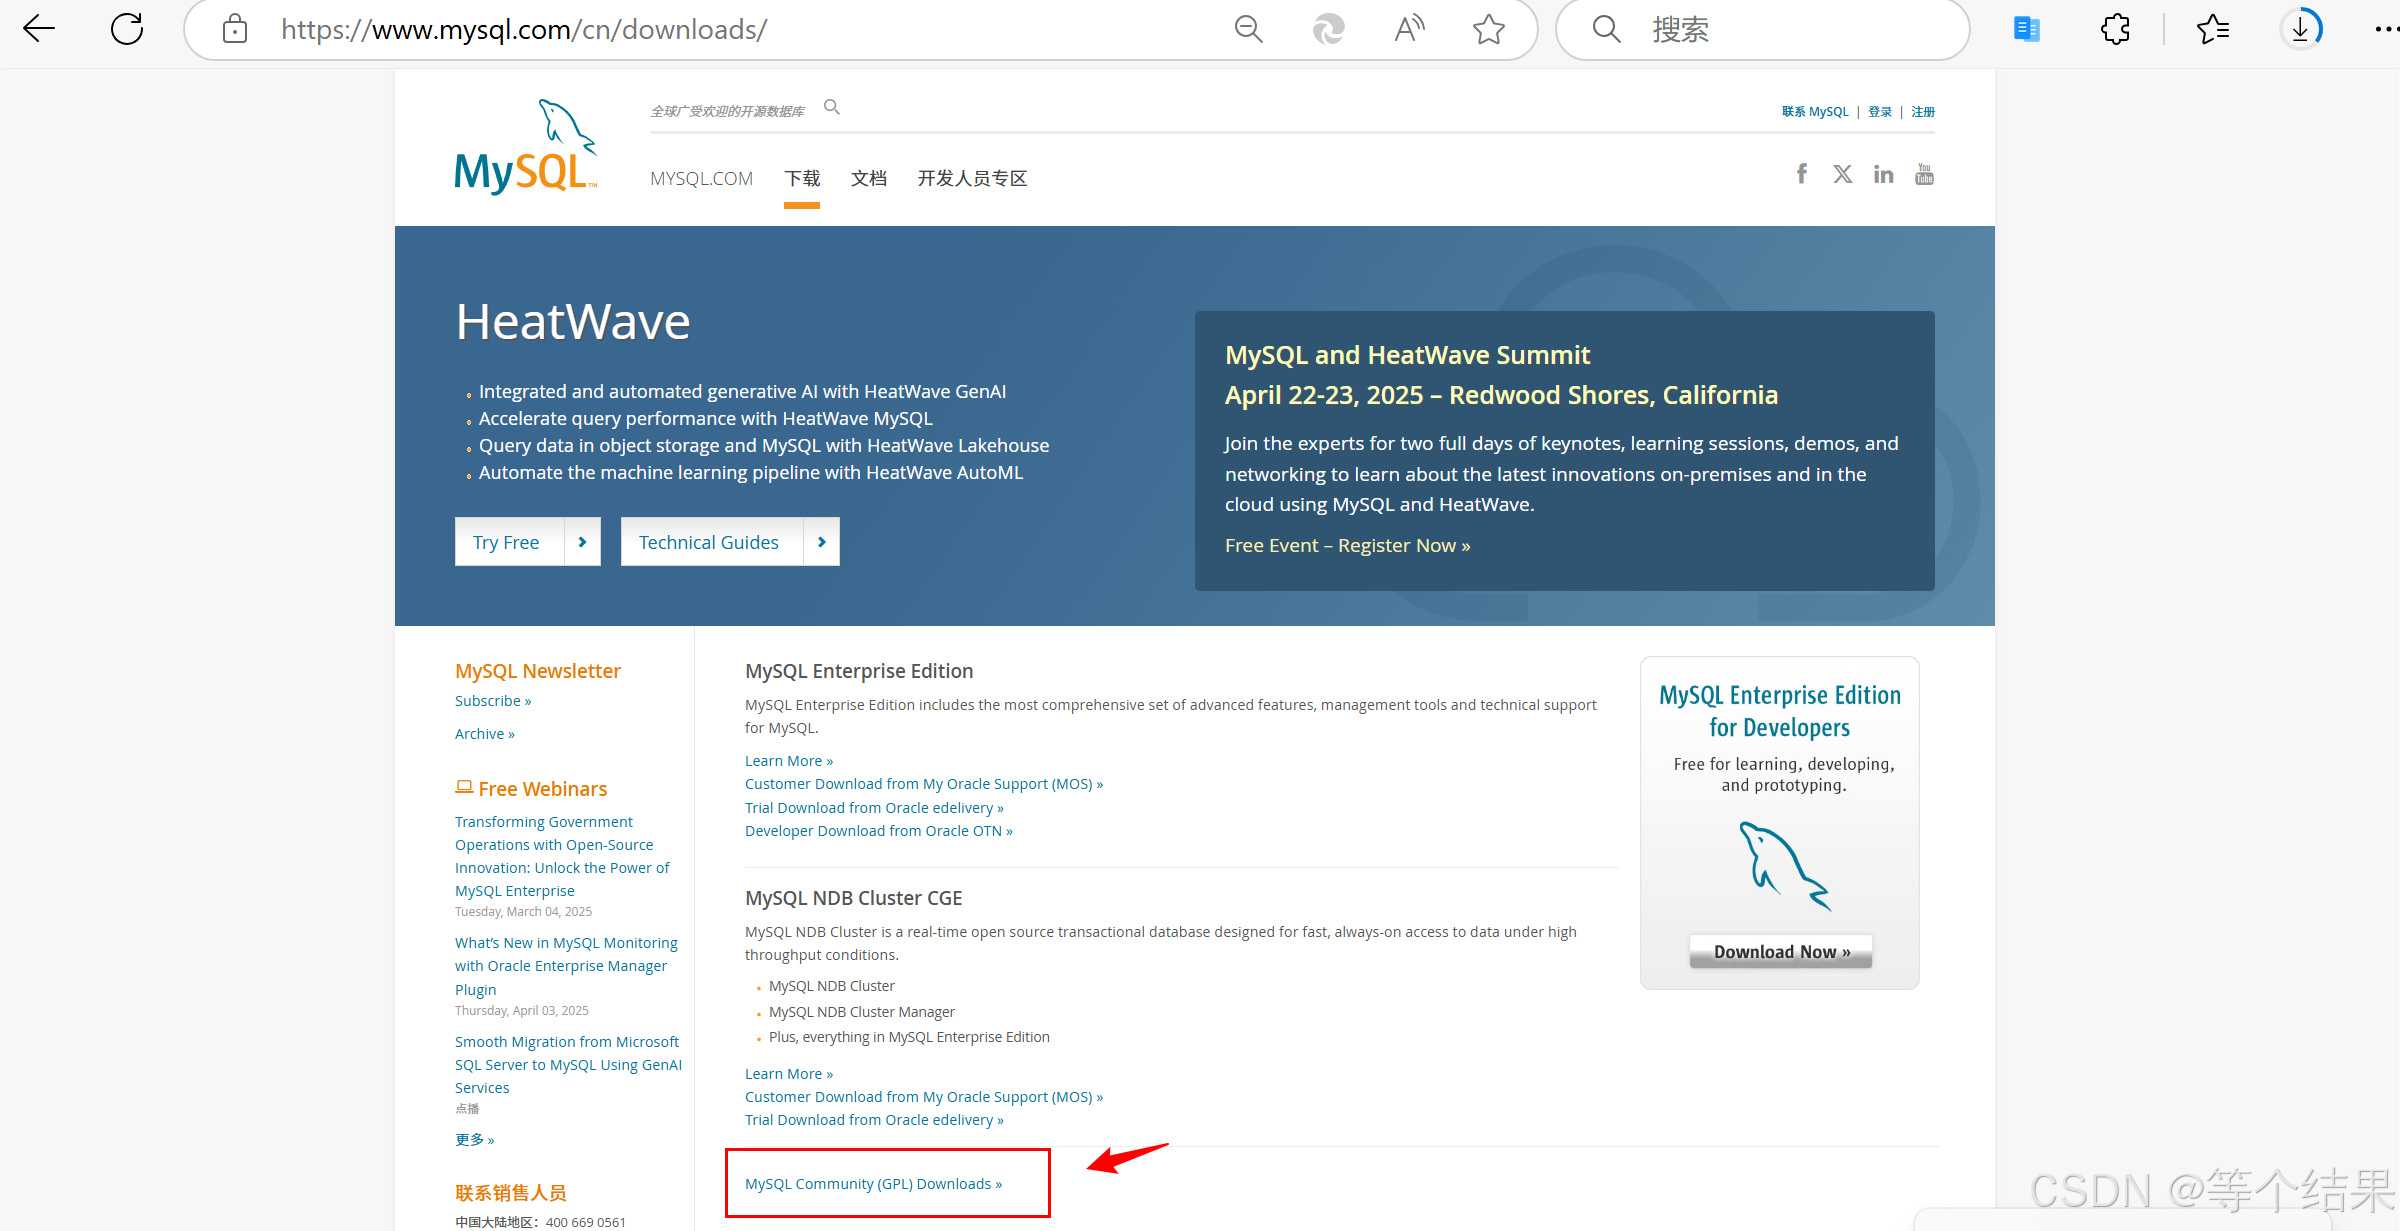Add page to favorites with star icon

(x=1488, y=29)
